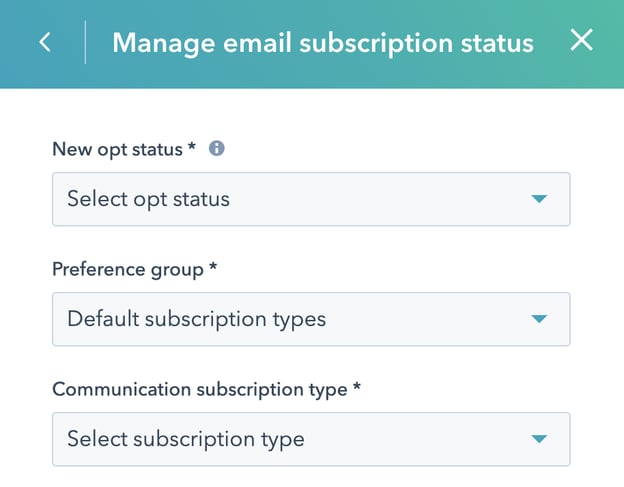
Task: Click the New opt status dropdown arrow
Action: tap(539, 199)
